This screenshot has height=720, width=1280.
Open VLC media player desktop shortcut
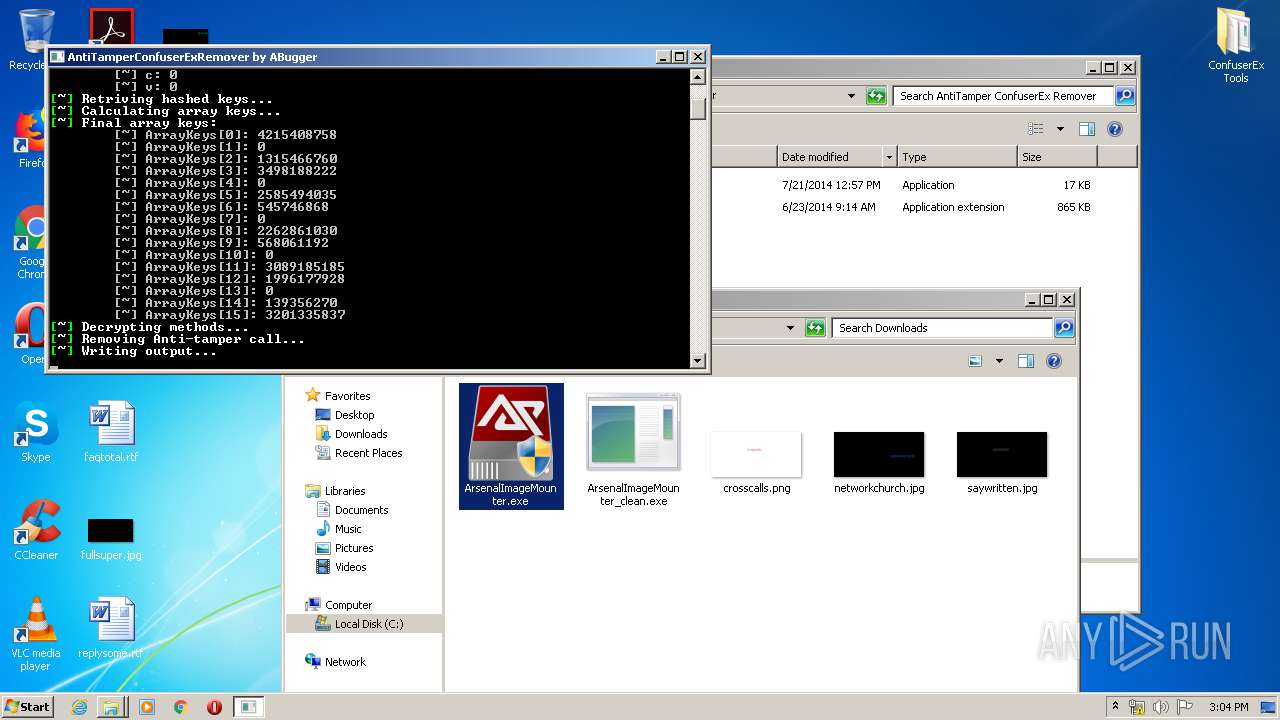click(36, 634)
